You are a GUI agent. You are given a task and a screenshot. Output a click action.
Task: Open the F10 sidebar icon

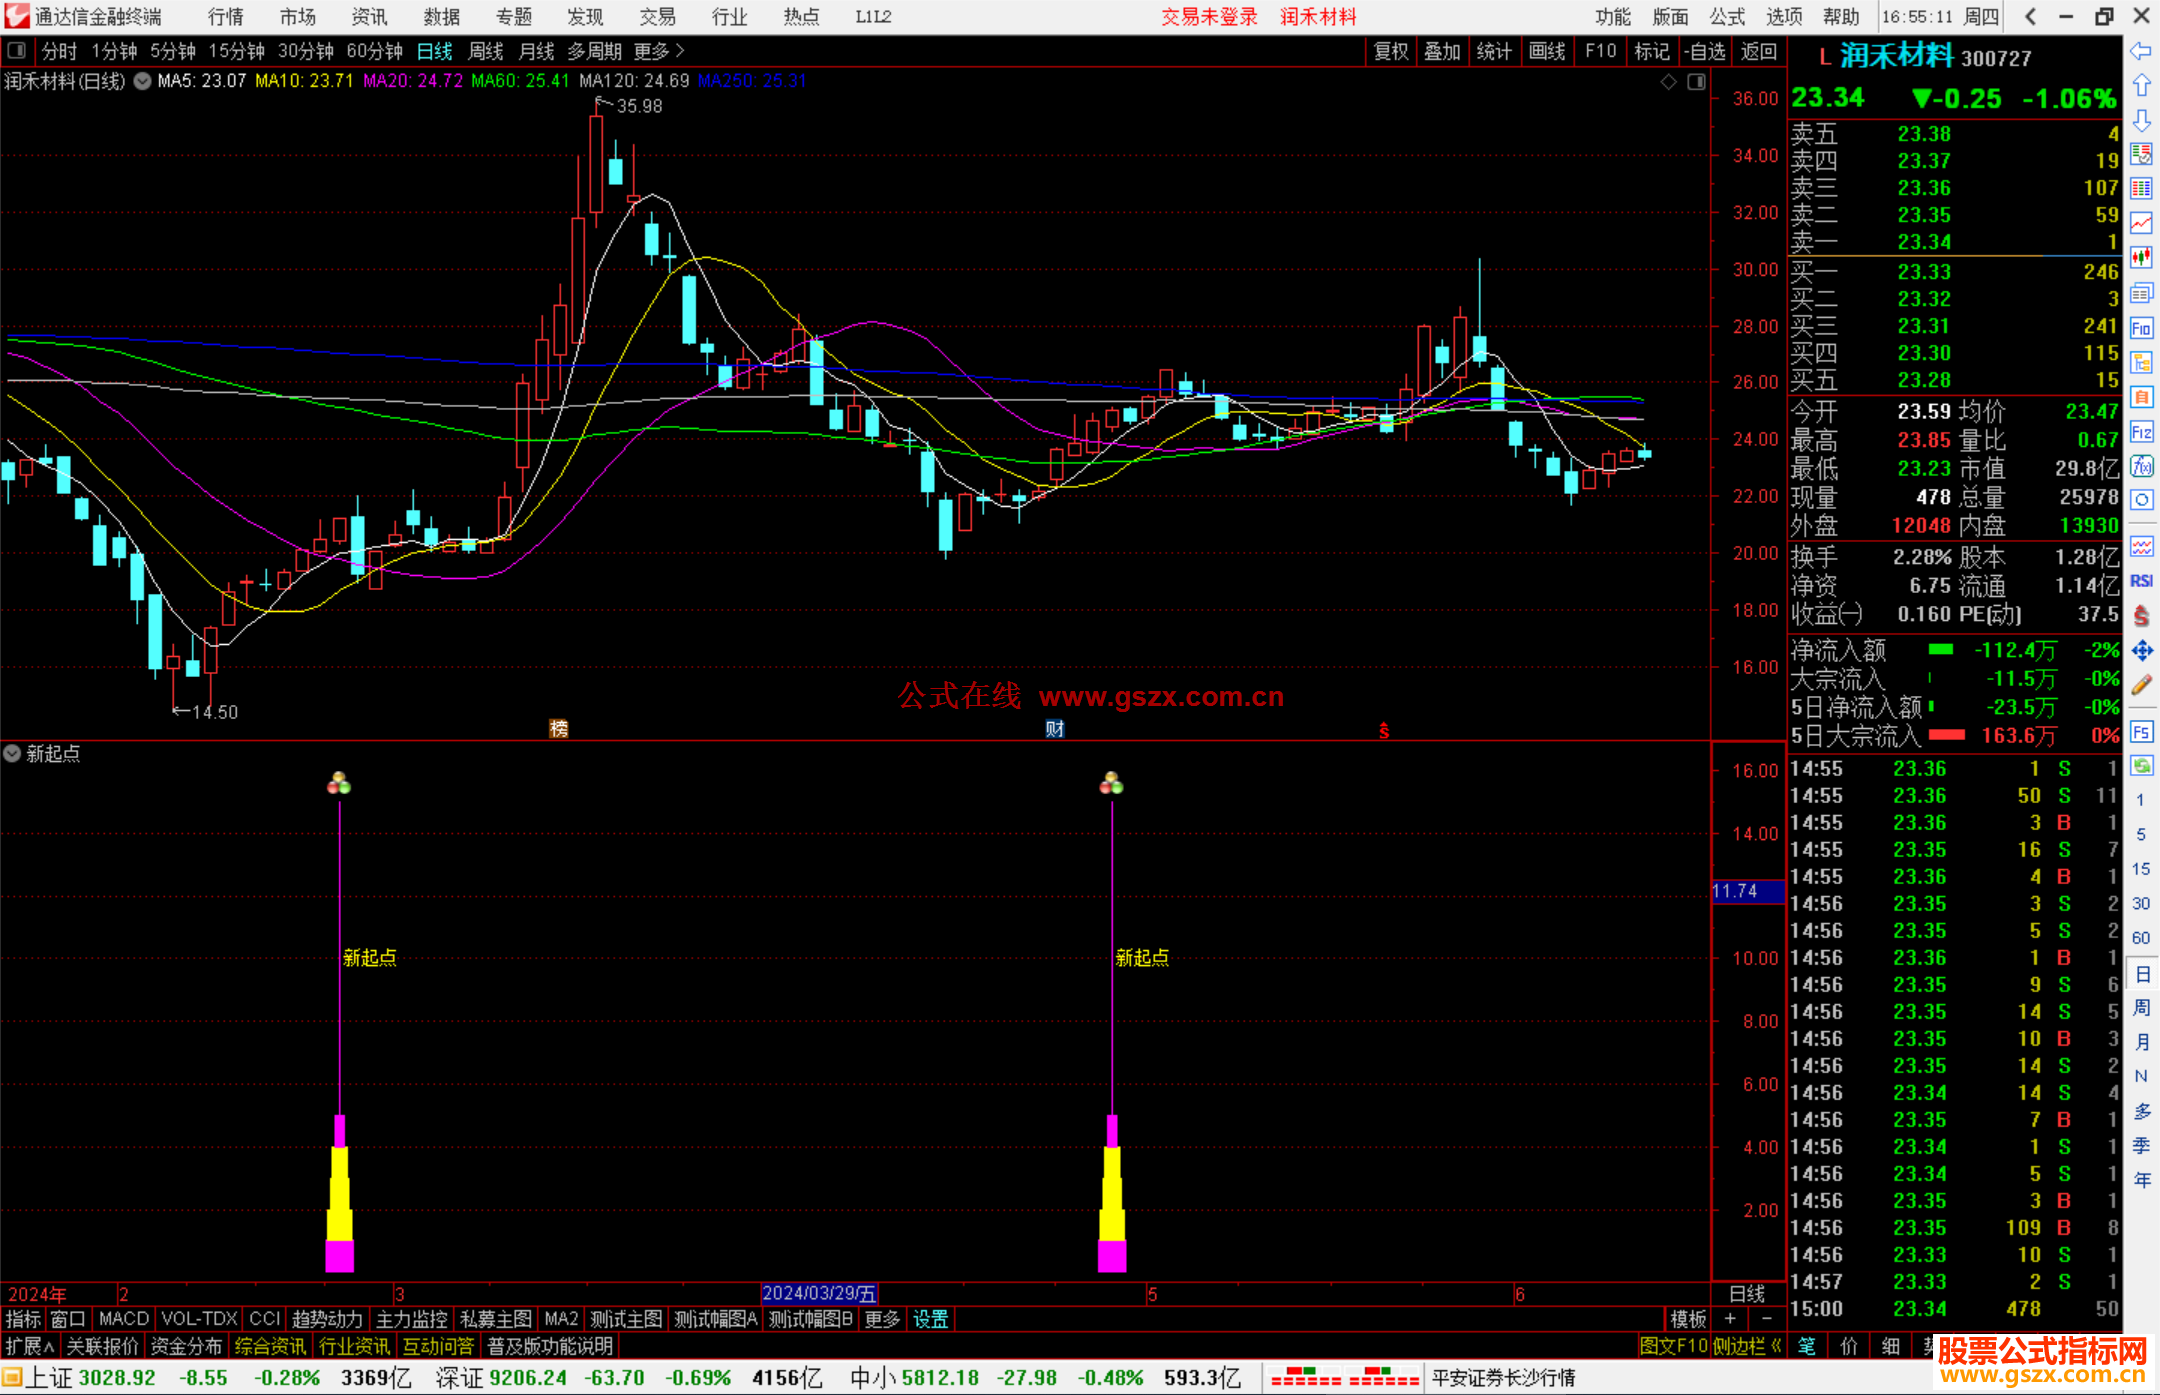pos(2141,328)
